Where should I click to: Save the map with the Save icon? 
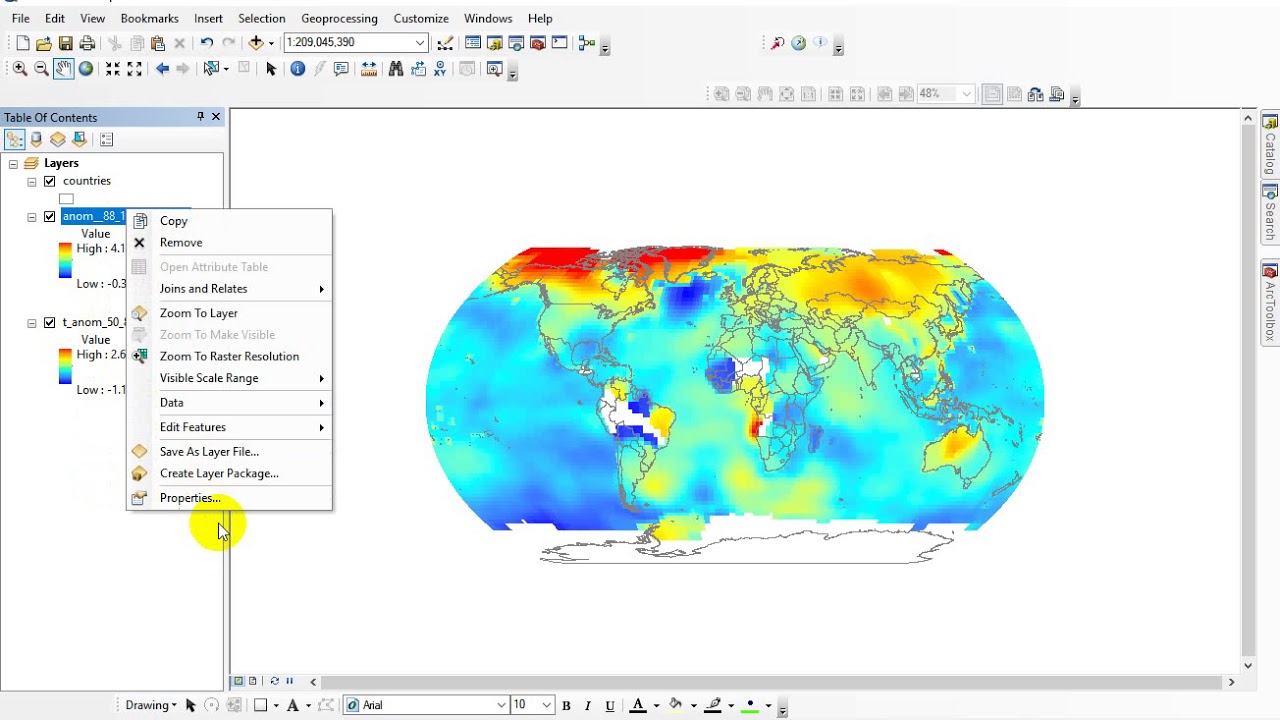66,43
